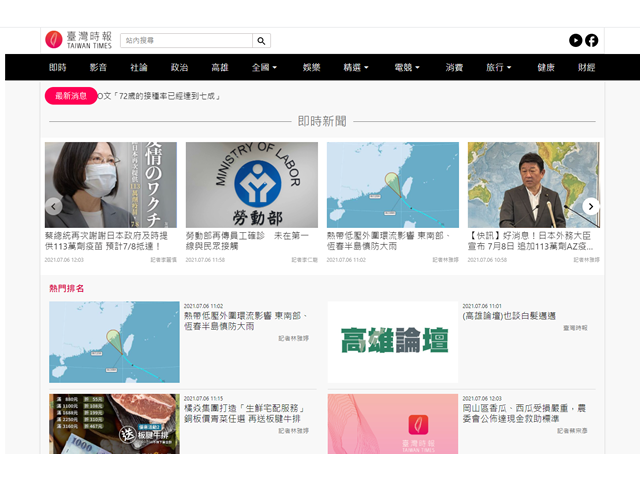640x480 pixels.
Task: Expand the 精選 dropdown menu
Action: click(x=356, y=68)
